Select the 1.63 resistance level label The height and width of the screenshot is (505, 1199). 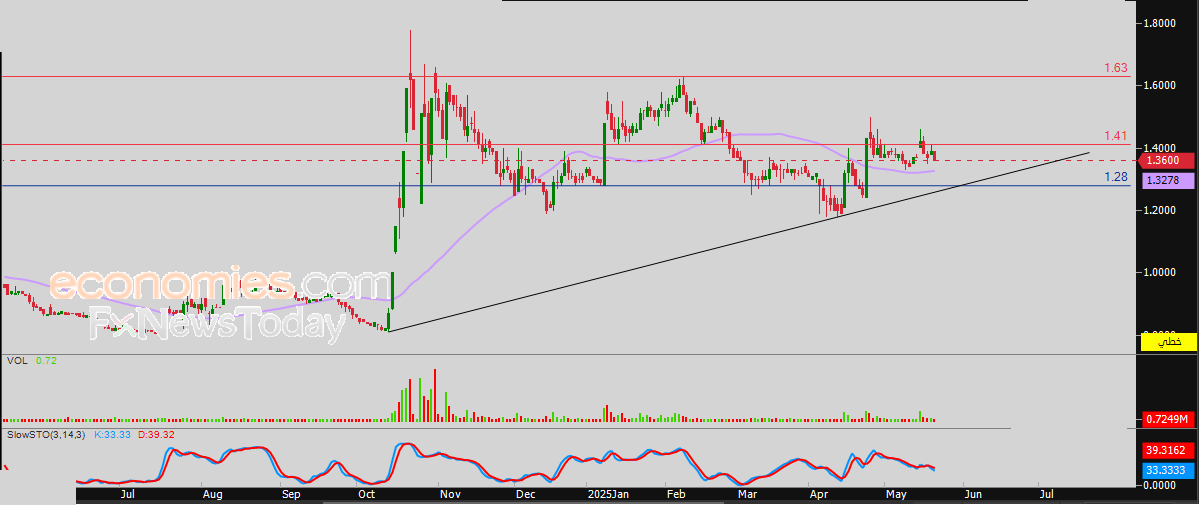1115,68
